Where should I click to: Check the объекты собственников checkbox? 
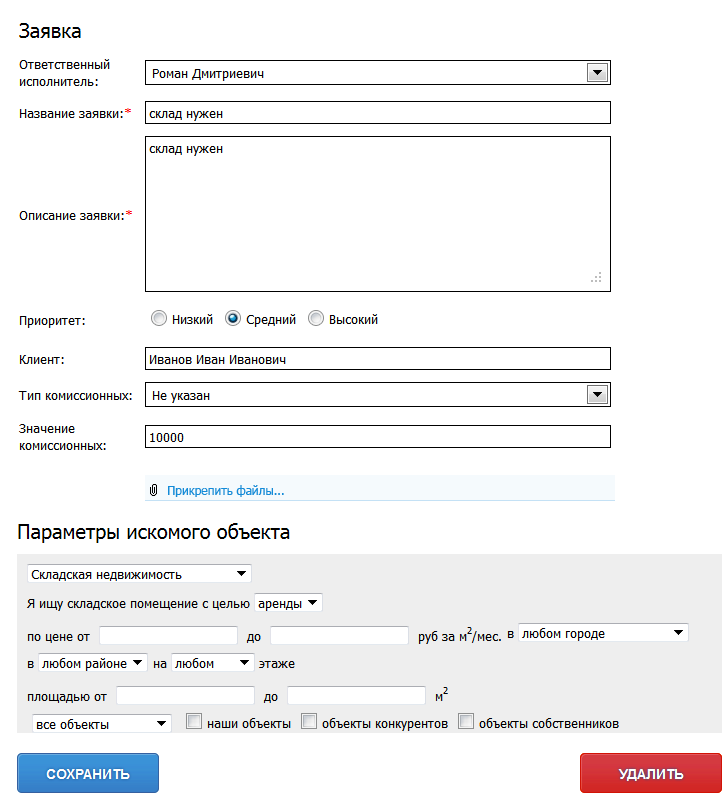click(466, 722)
